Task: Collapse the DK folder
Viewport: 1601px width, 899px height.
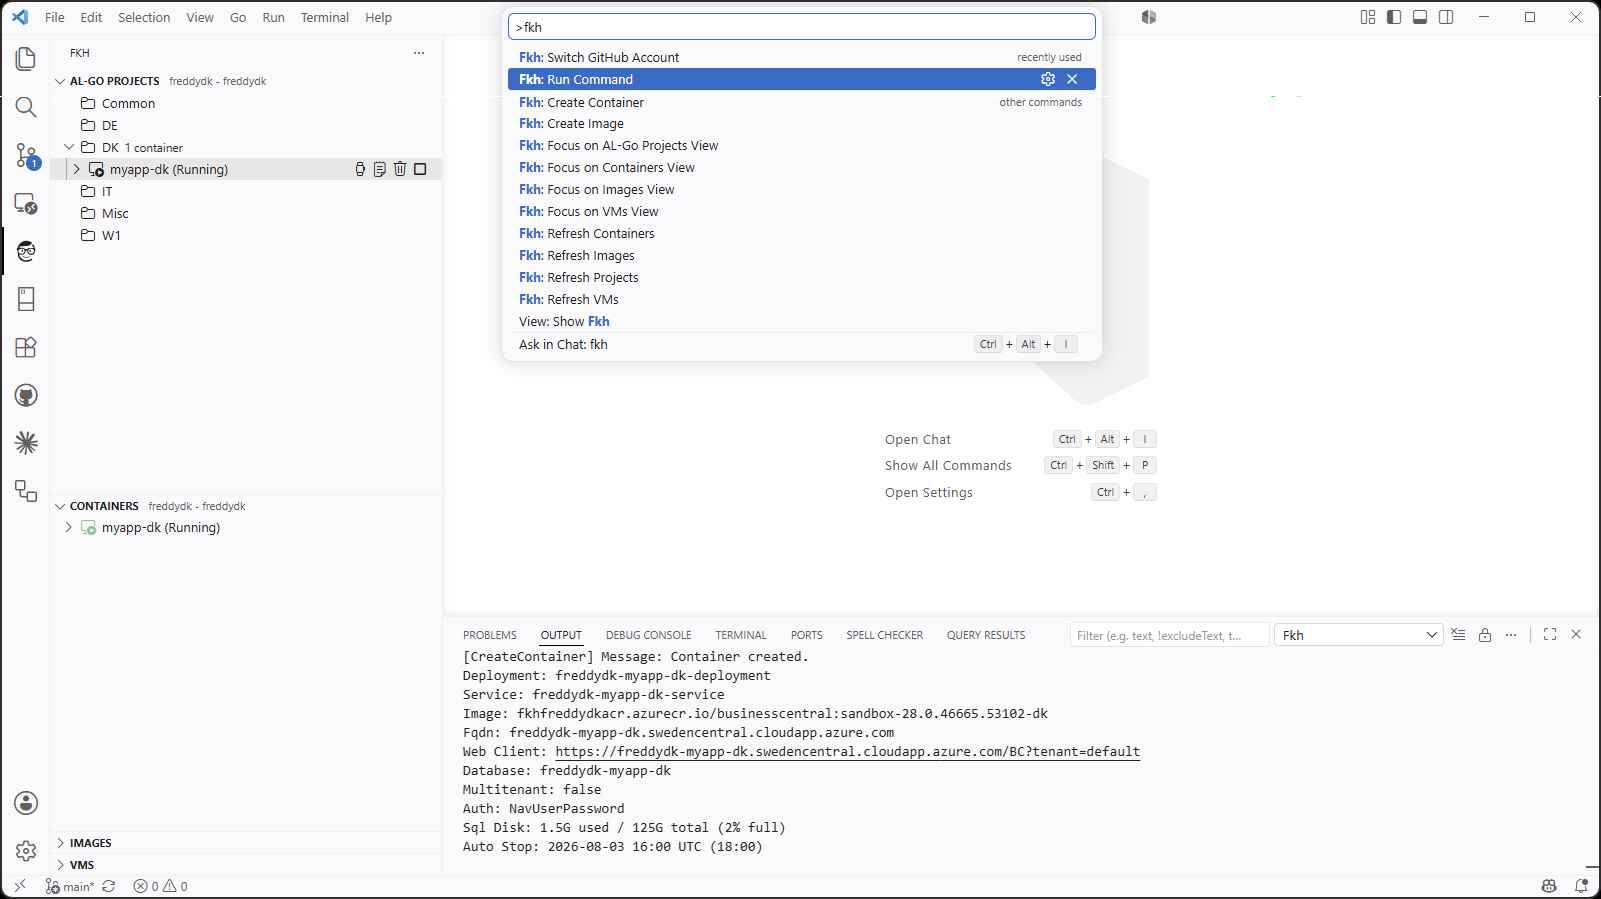Action: pos(69,147)
